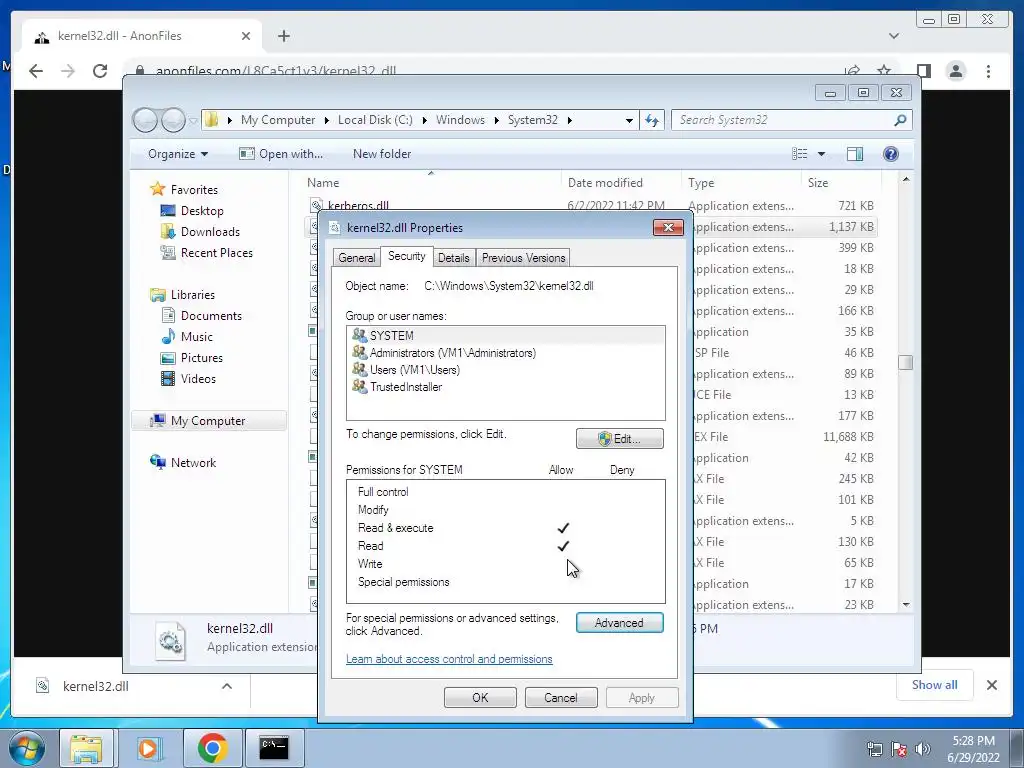
Task: Open the Organize menu
Action: tap(178, 153)
